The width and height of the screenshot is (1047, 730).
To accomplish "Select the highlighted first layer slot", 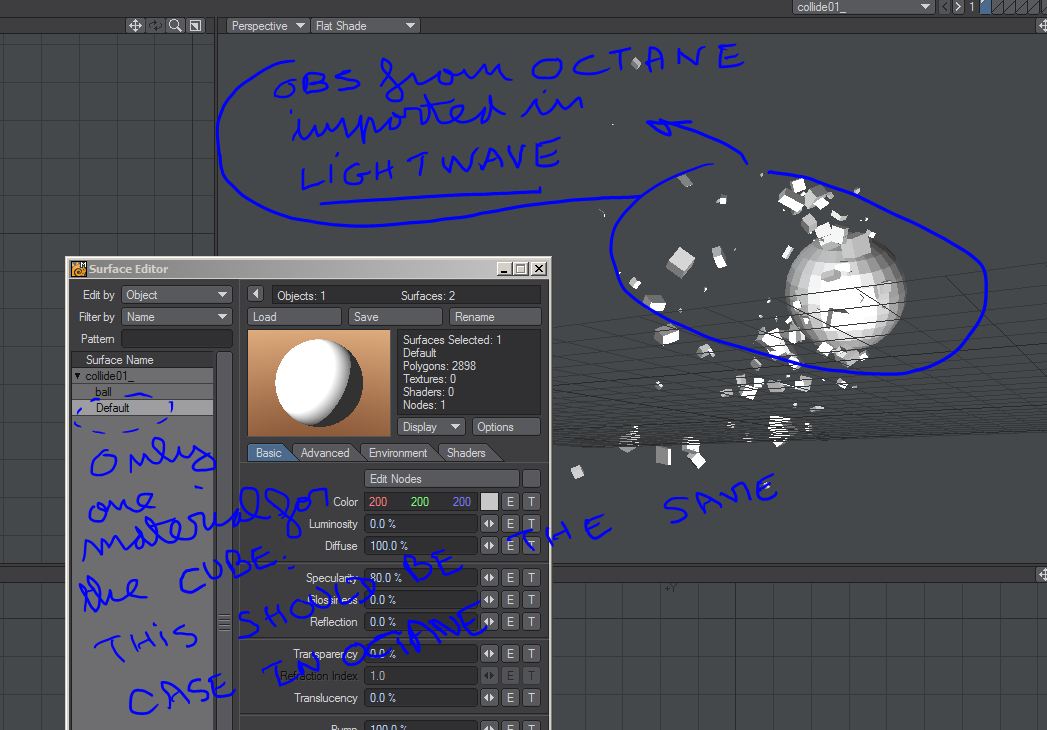I will click(x=985, y=7).
